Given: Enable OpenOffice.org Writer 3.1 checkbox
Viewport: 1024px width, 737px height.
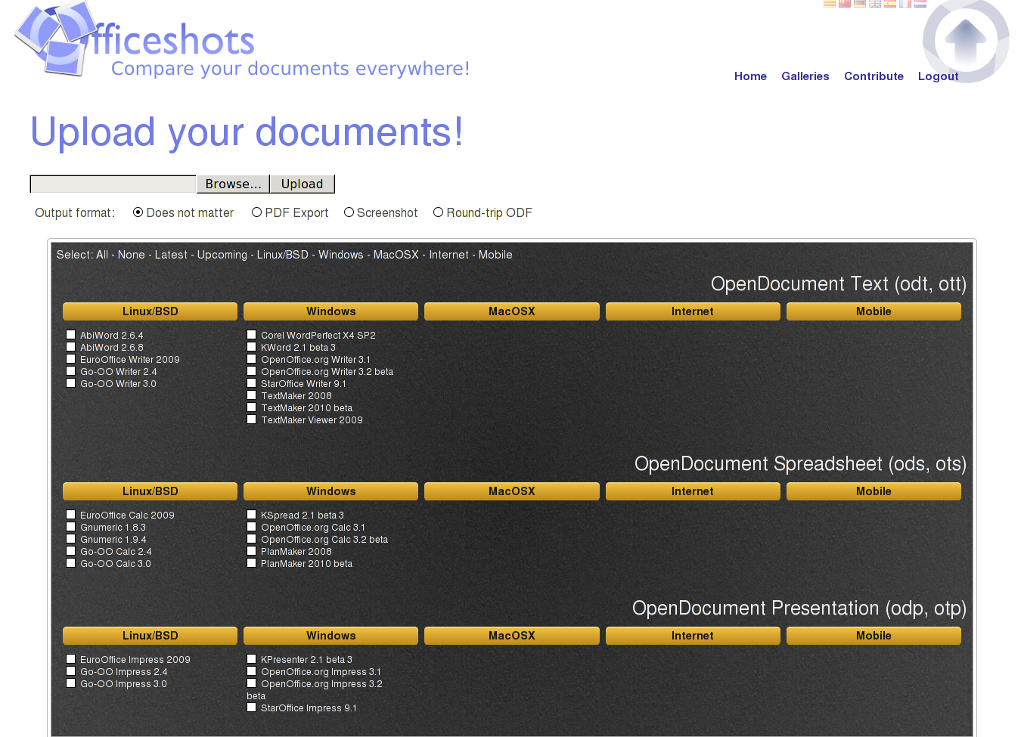Looking at the screenshot, I should coord(252,359).
